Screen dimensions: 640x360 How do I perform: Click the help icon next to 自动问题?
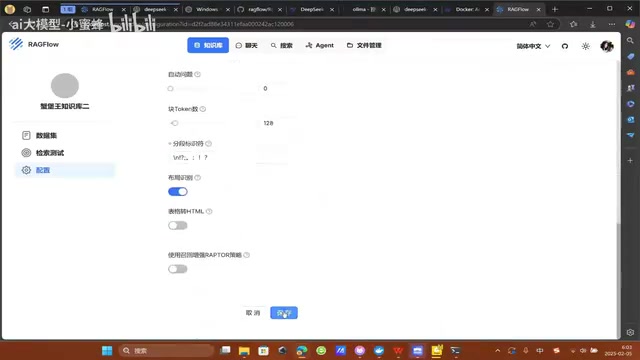pos(198,74)
